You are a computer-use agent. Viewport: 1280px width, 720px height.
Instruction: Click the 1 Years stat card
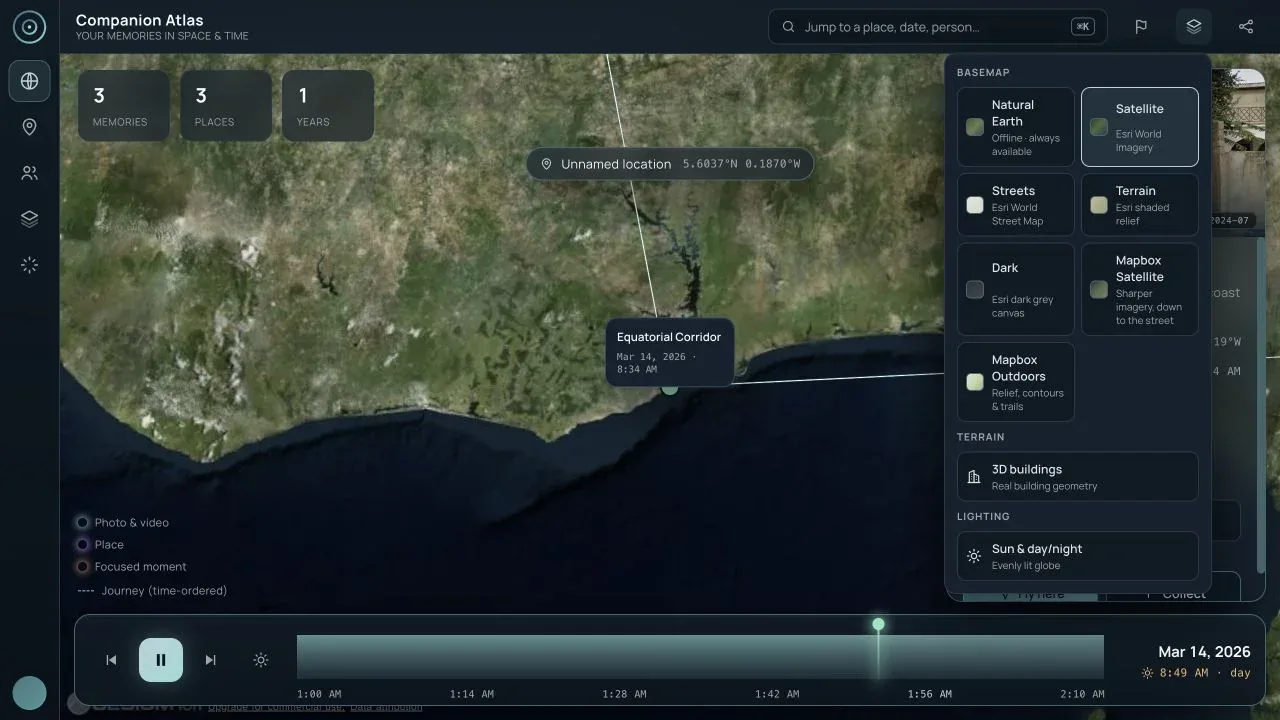point(328,106)
